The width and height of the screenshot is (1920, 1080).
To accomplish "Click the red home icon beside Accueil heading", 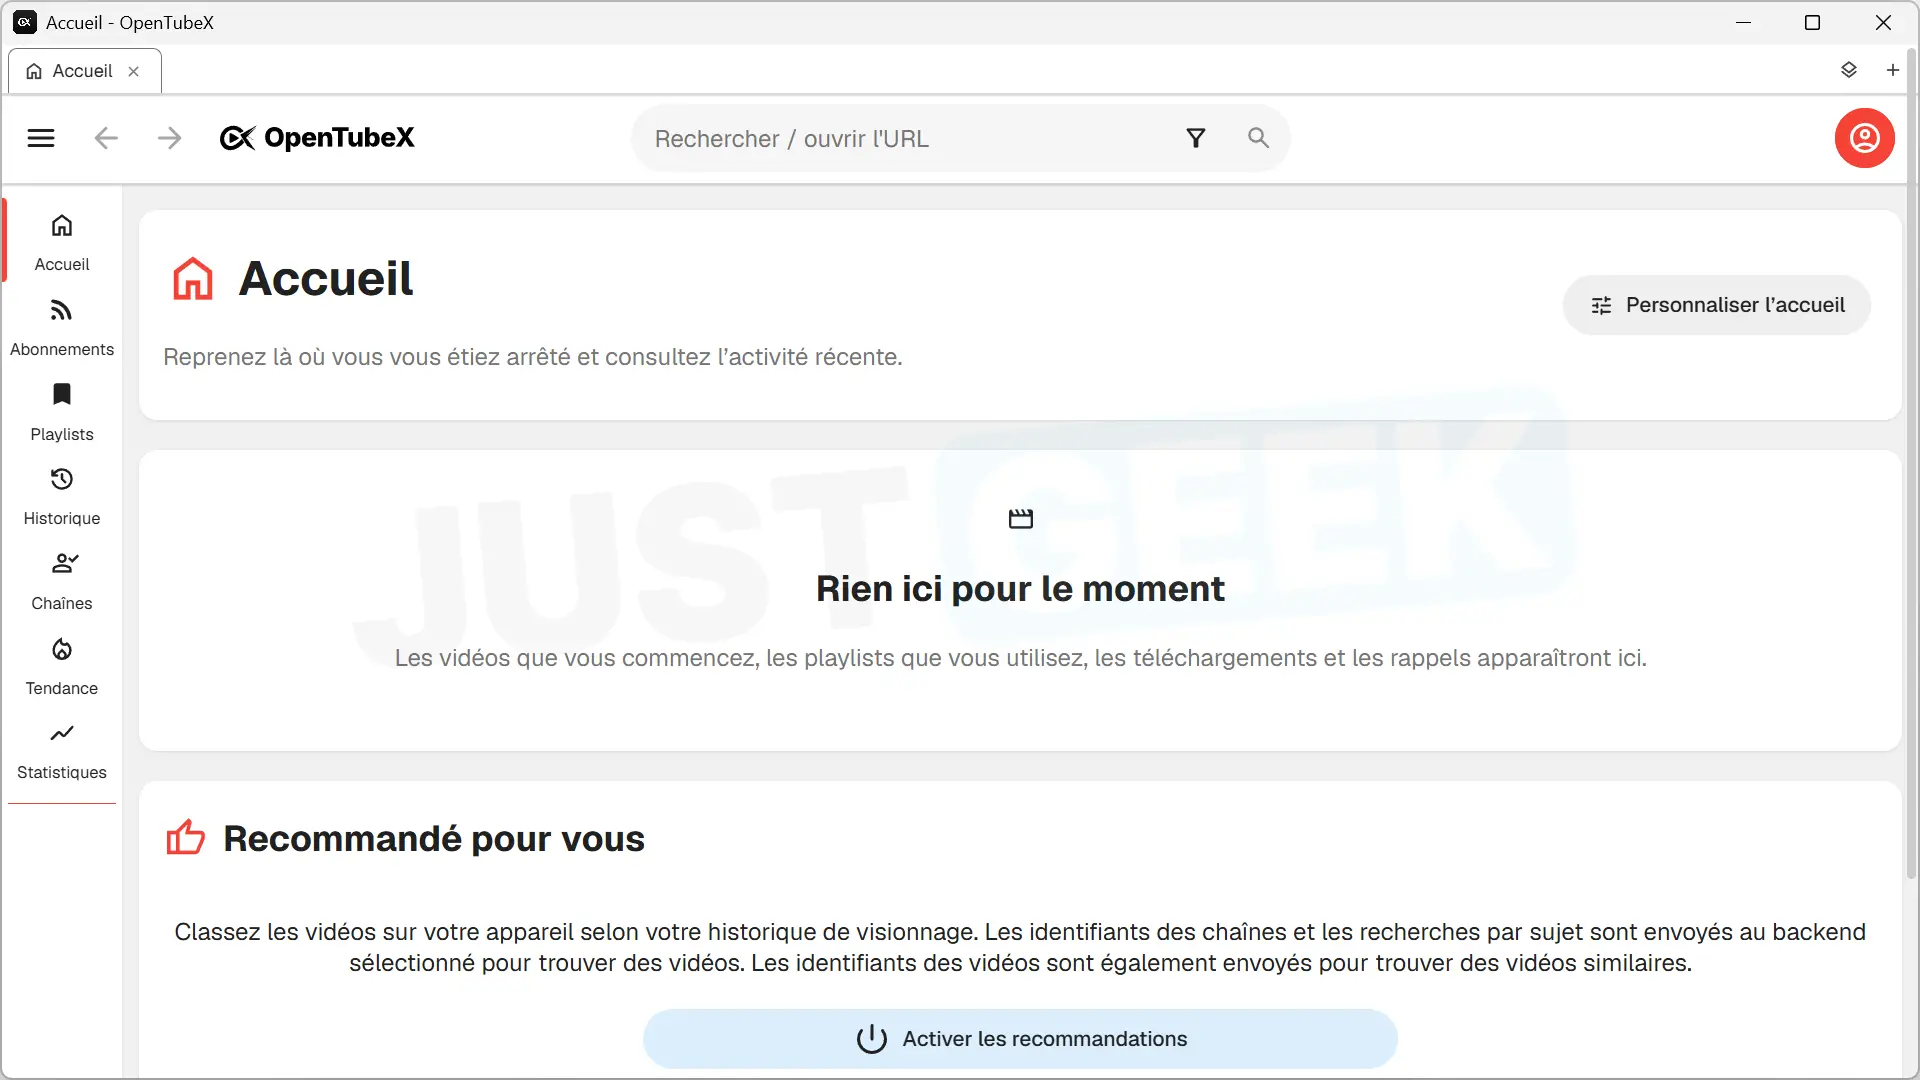I will pos(193,278).
